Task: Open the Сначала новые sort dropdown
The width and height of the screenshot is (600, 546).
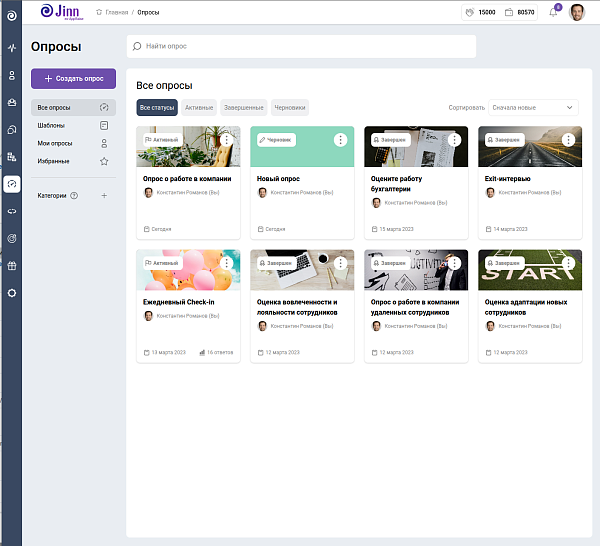Action: [x=533, y=108]
